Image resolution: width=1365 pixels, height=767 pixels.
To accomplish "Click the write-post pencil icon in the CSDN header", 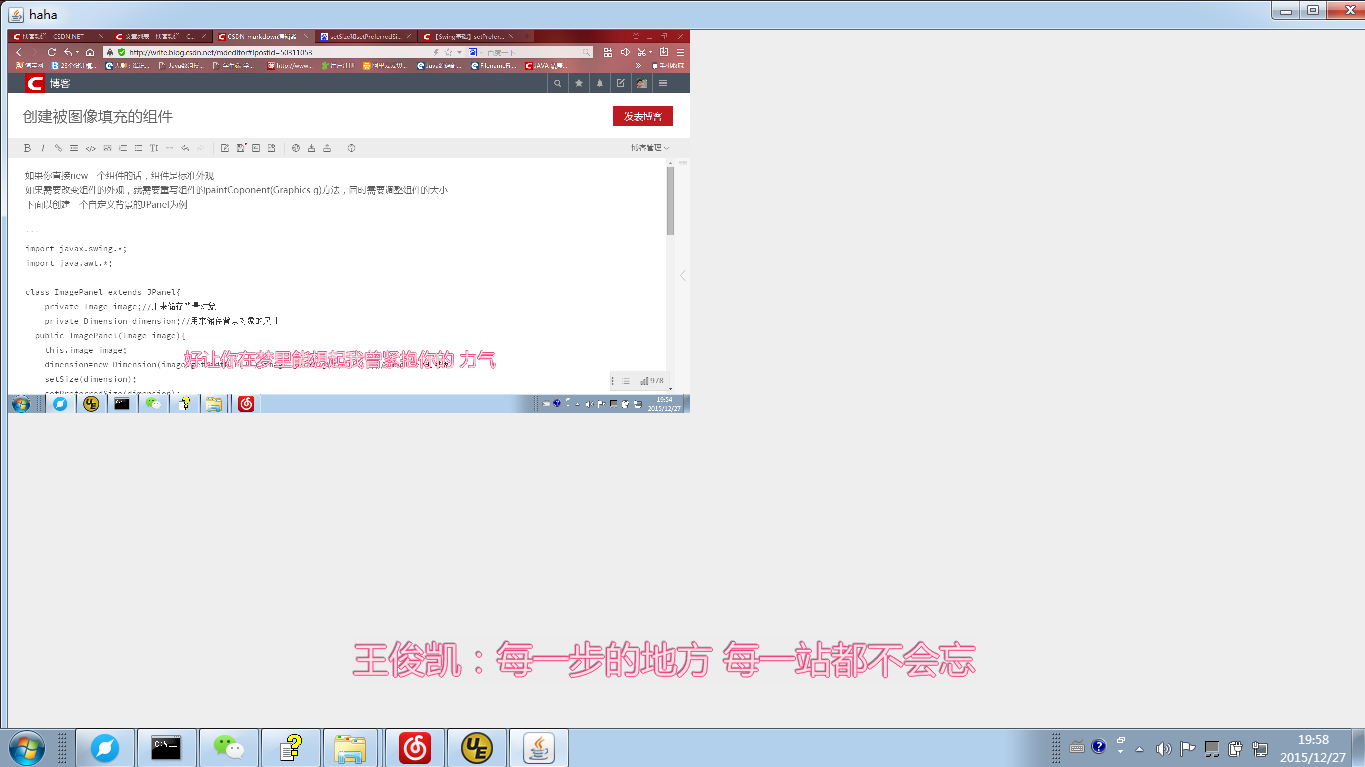I will click(x=621, y=83).
